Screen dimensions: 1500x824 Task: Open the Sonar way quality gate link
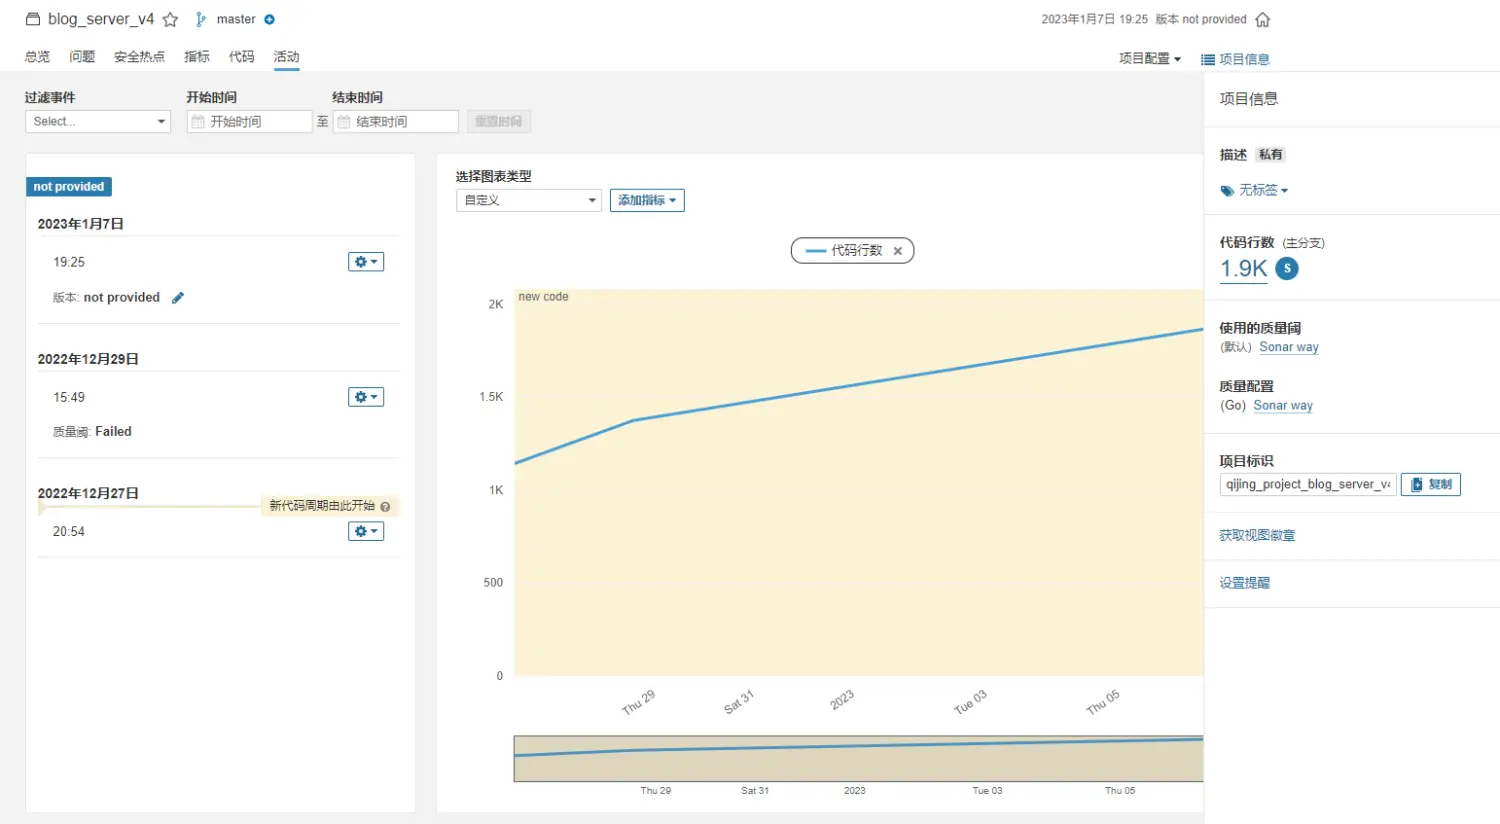pyautogui.click(x=1289, y=347)
